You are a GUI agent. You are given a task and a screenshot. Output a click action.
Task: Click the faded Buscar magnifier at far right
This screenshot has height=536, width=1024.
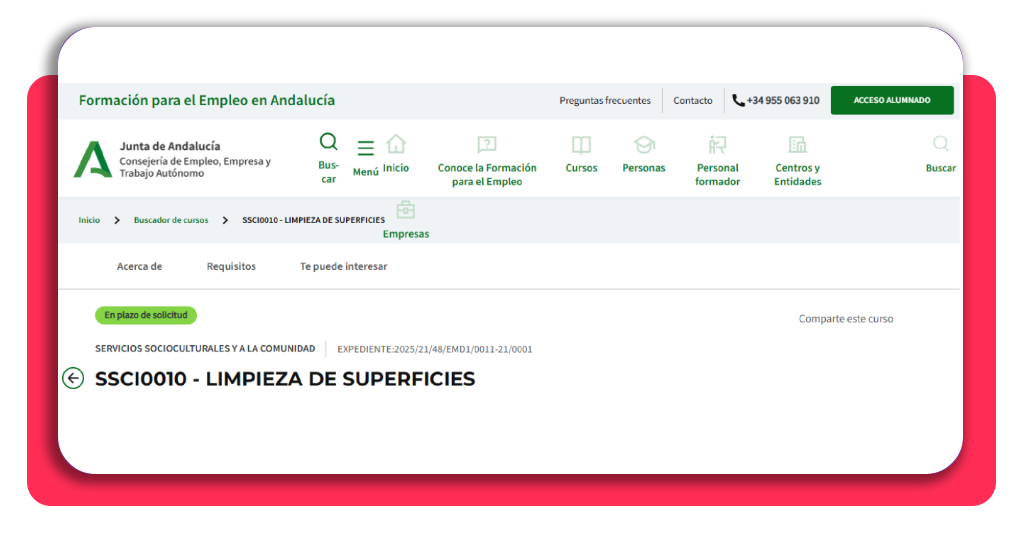(x=940, y=144)
